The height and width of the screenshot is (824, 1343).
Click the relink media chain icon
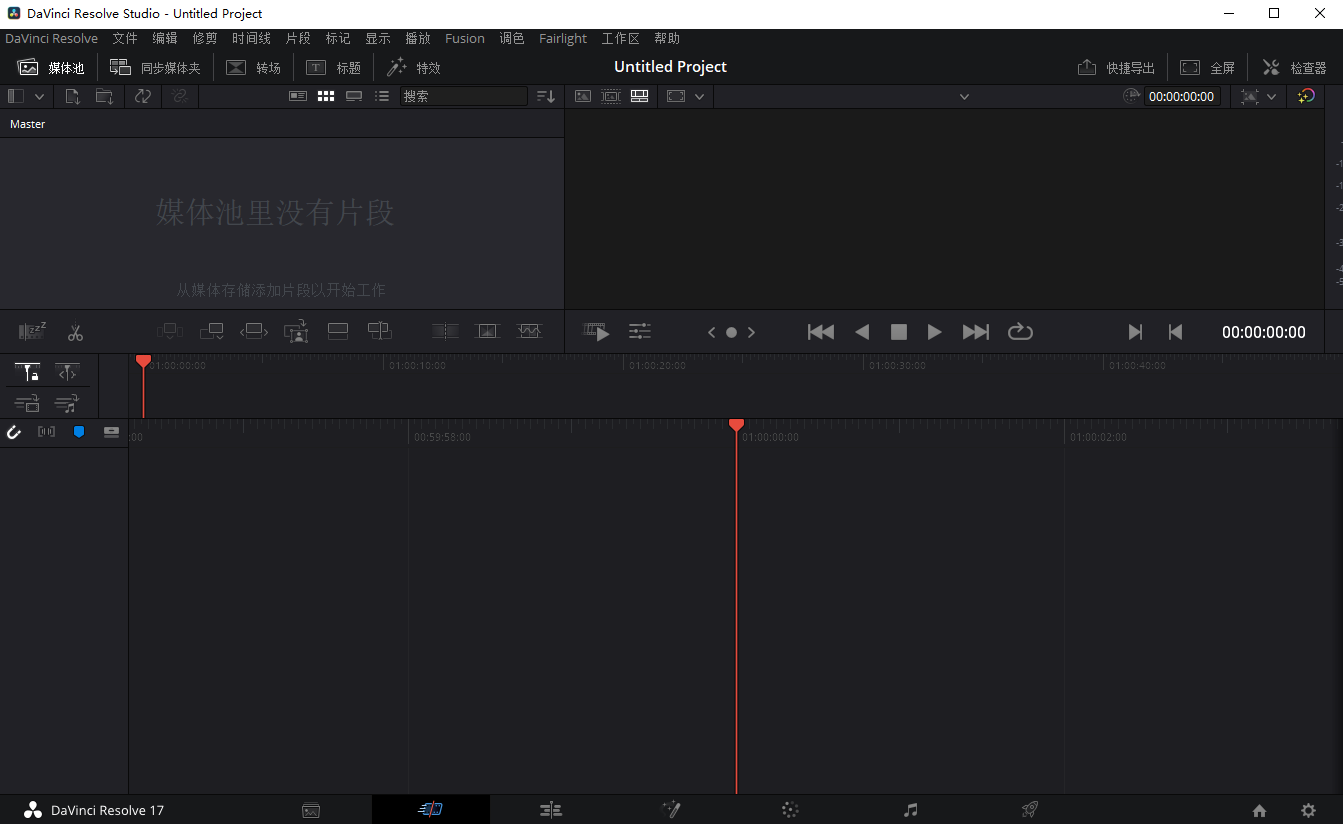pos(180,96)
